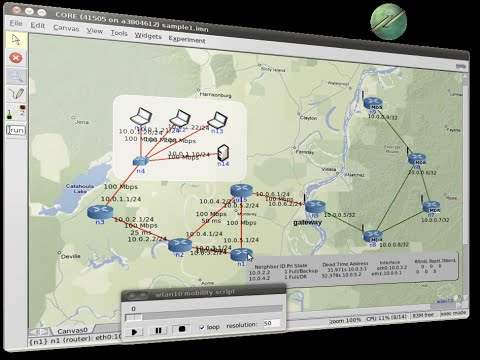Select MDR node n7
The width and height of the screenshot is (480, 360).
(431, 207)
